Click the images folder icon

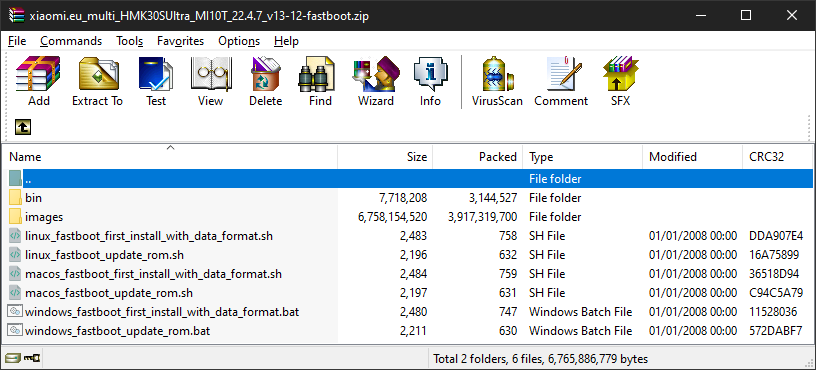16,216
